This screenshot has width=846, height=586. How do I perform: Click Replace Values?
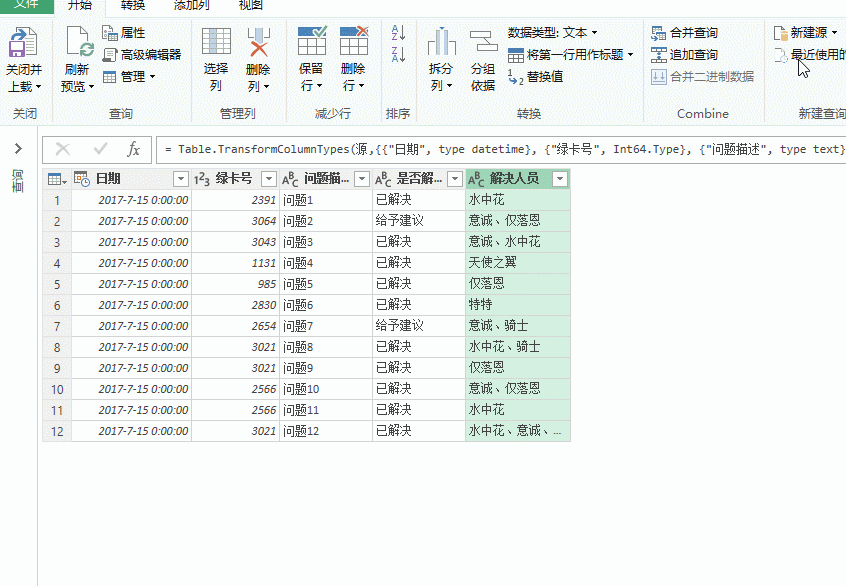tap(536, 77)
